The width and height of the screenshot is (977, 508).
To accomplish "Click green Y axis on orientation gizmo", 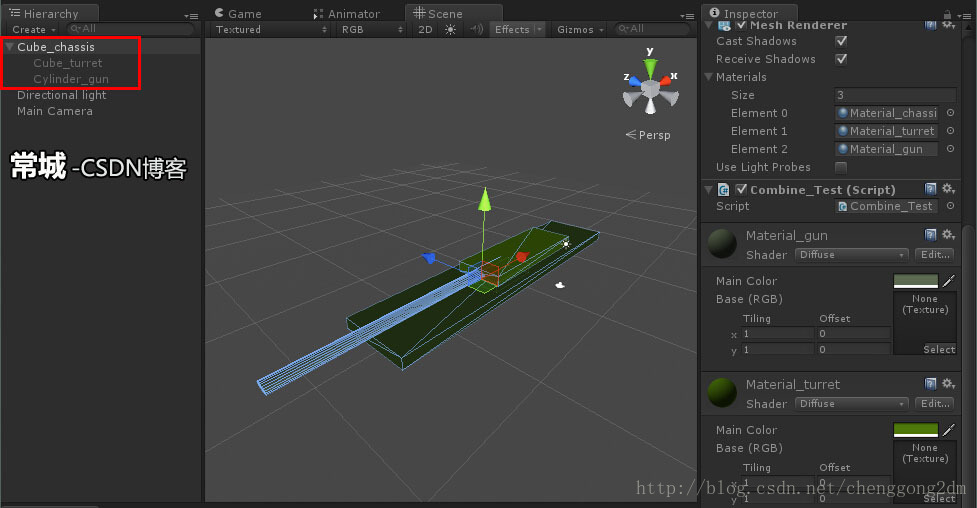I will [x=650, y=67].
